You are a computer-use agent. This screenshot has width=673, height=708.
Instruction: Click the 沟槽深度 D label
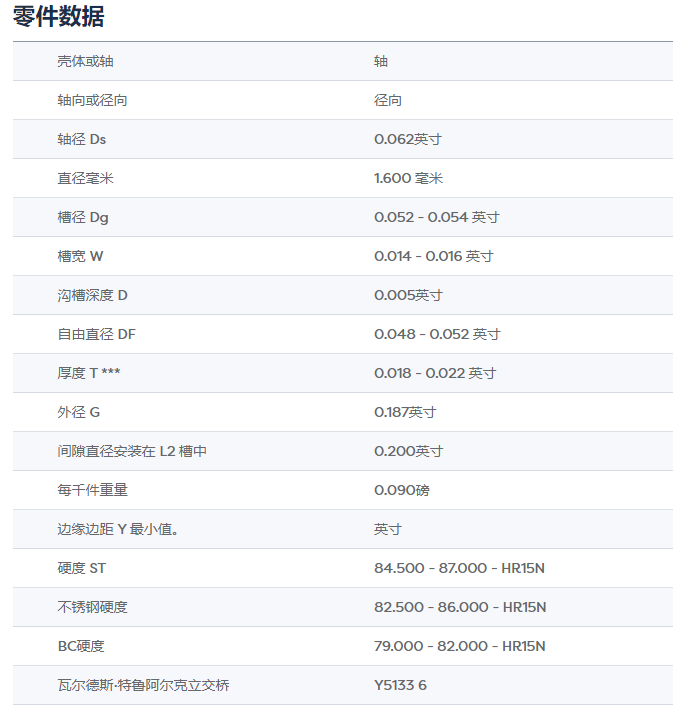(x=93, y=296)
